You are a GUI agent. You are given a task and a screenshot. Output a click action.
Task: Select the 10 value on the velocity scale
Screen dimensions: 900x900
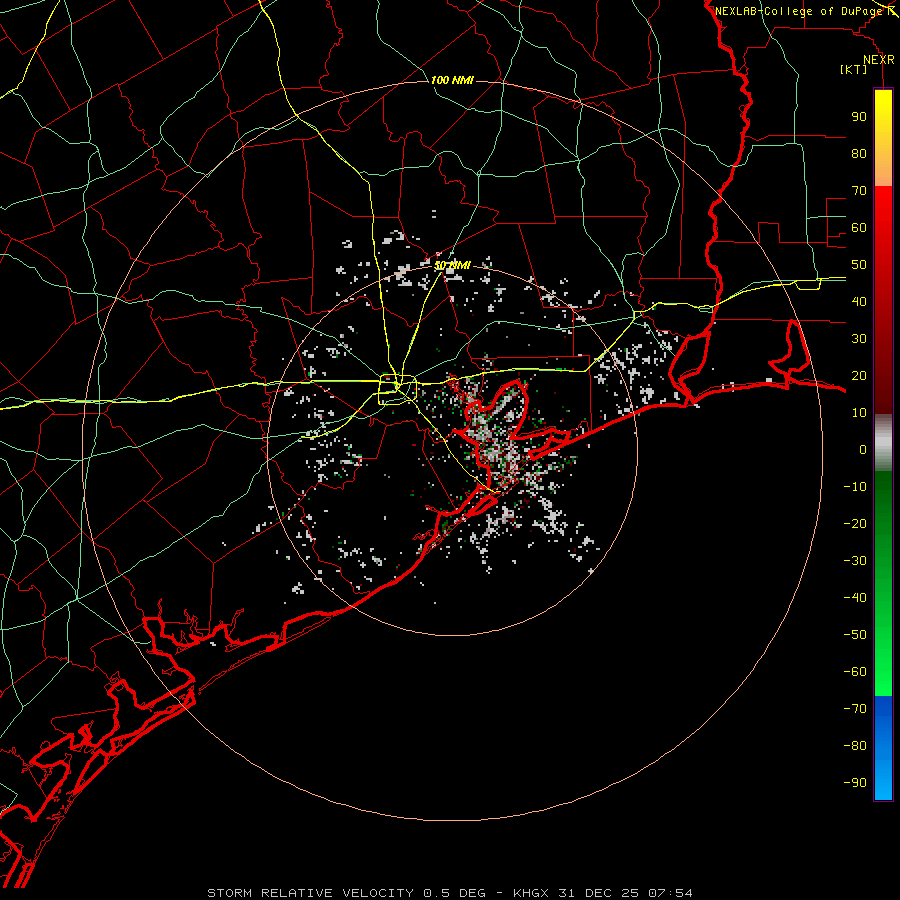tap(859, 413)
